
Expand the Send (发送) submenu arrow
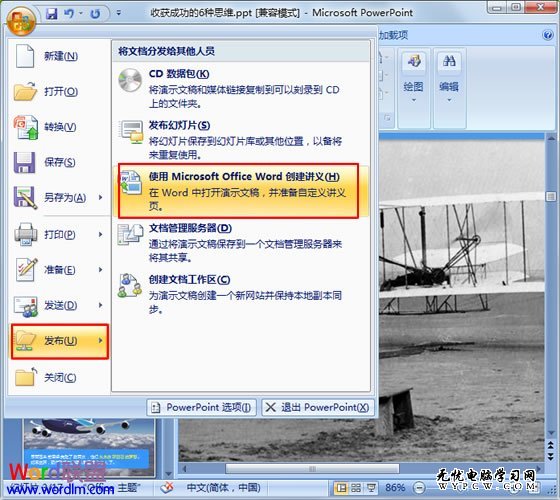click(x=100, y=305)
